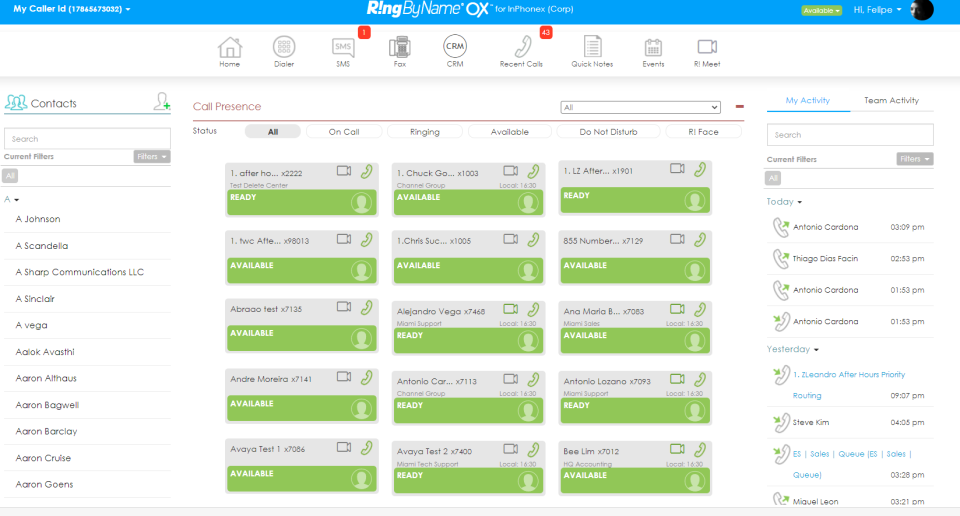Call Bee Lim x7012 phone icon
The width and height of the screenshot is (960, 516).
(700, 450)
